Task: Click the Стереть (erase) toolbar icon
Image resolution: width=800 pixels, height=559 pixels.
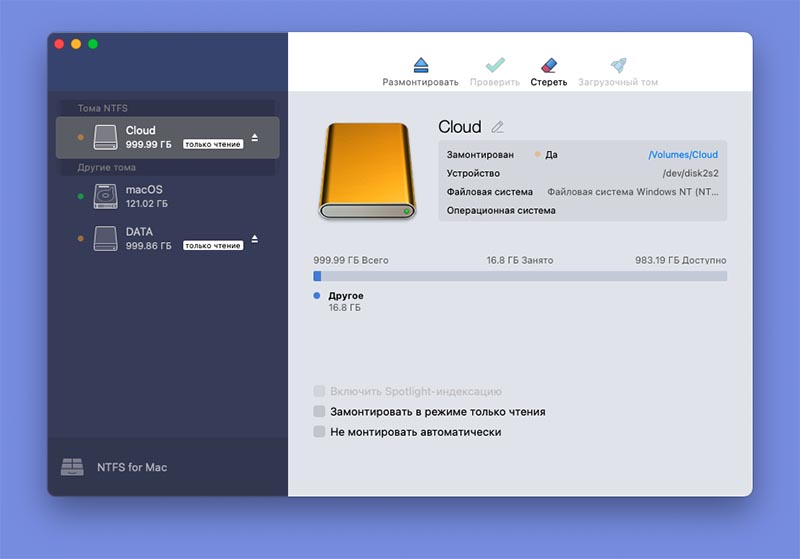Action: tap(548, 65)
